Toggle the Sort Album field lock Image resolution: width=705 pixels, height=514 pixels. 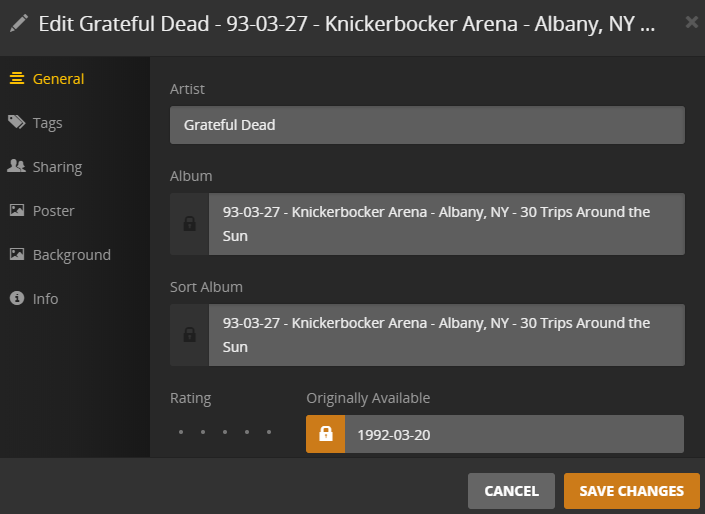click(x=190, y=335)
